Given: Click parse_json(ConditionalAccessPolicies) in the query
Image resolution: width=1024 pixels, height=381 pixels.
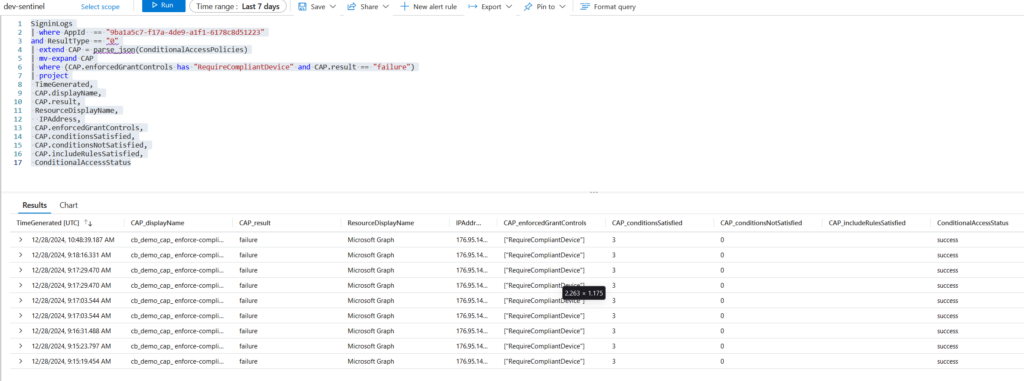Looking at the screenshot, I should point(170,50).
